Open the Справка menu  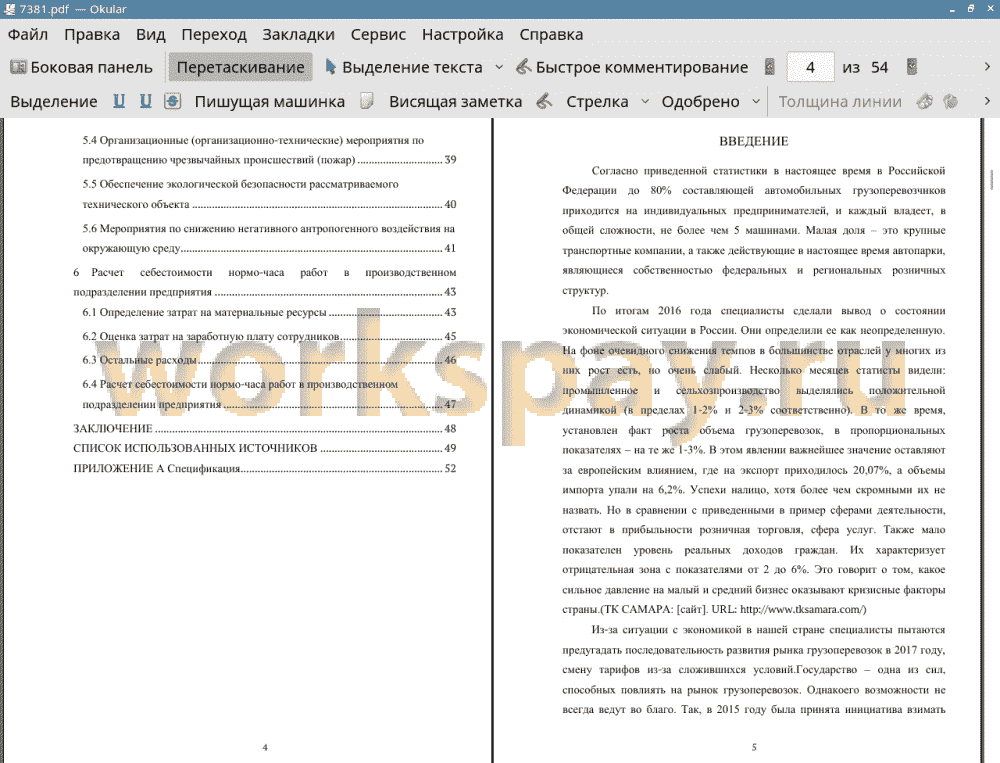click(x=551, y=34)
